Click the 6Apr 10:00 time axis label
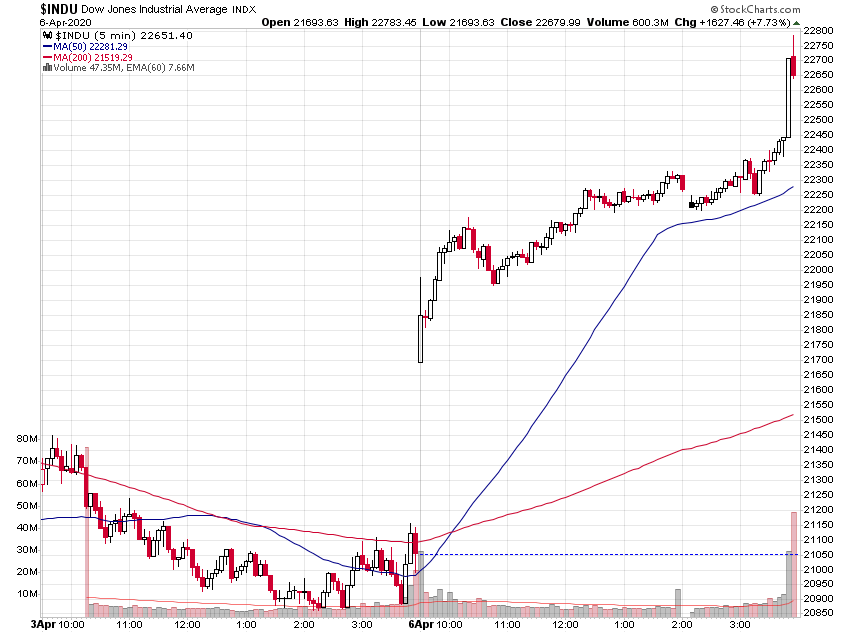 [435, 624]
